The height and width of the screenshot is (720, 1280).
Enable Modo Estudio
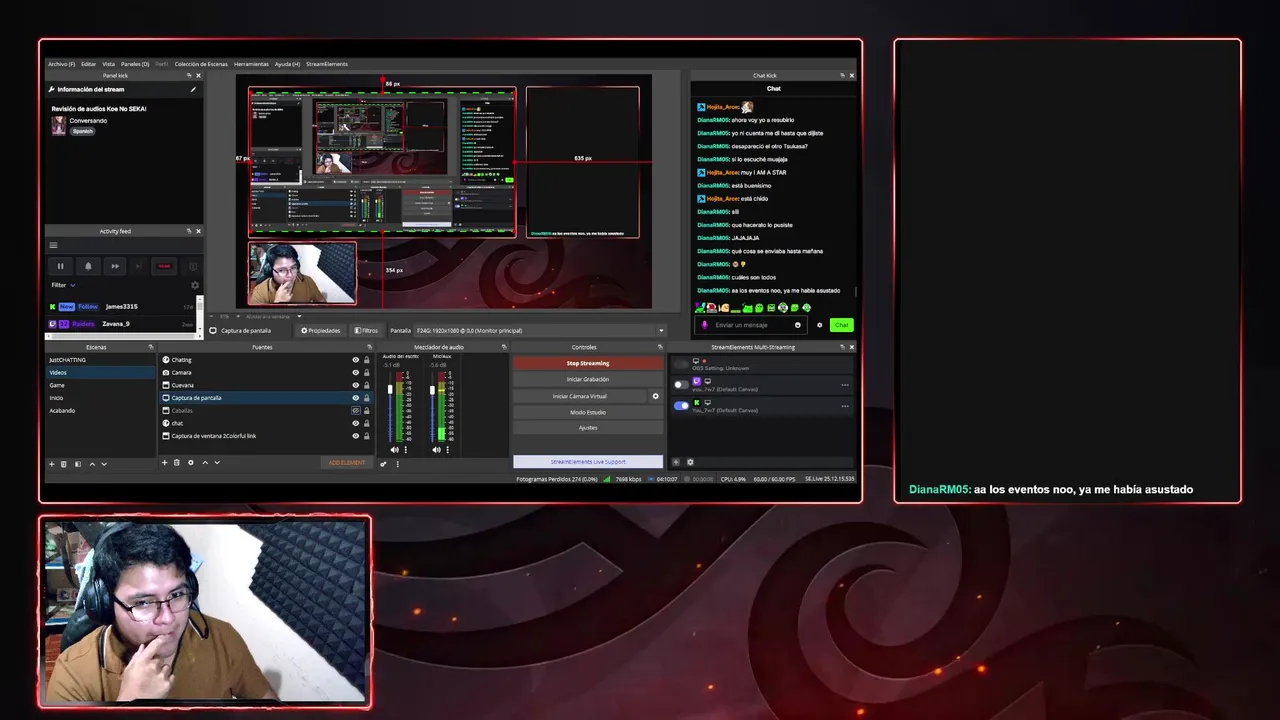(588, 412)
